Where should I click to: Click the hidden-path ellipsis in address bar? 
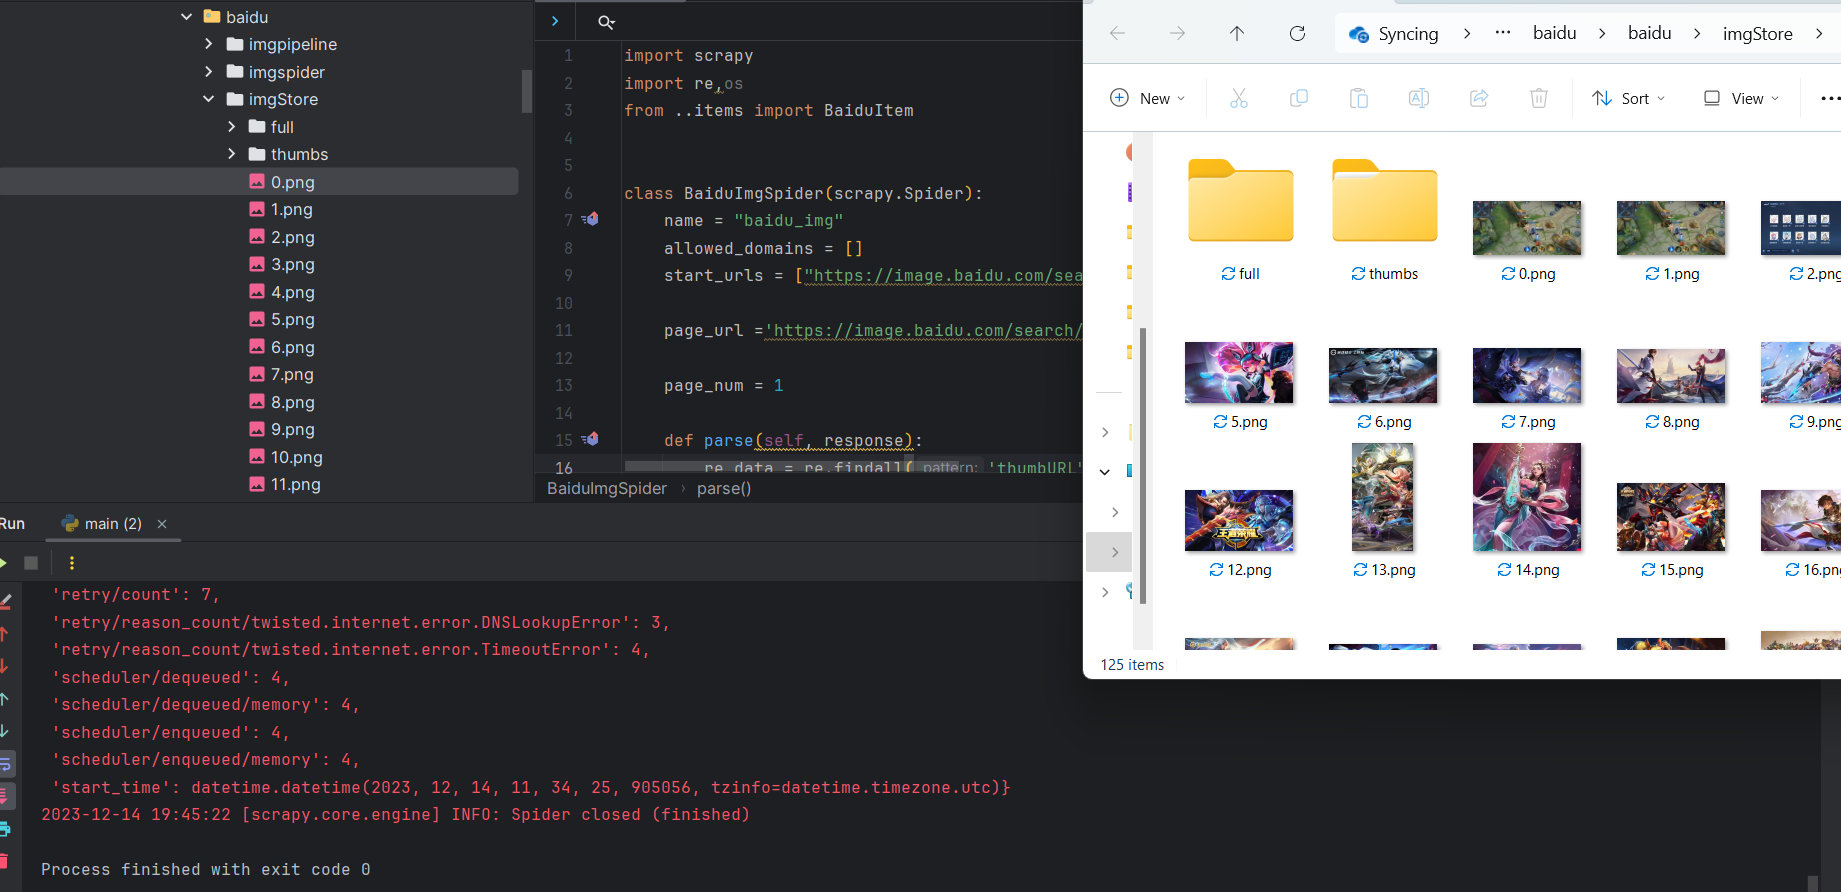[x=1502, y=33]
